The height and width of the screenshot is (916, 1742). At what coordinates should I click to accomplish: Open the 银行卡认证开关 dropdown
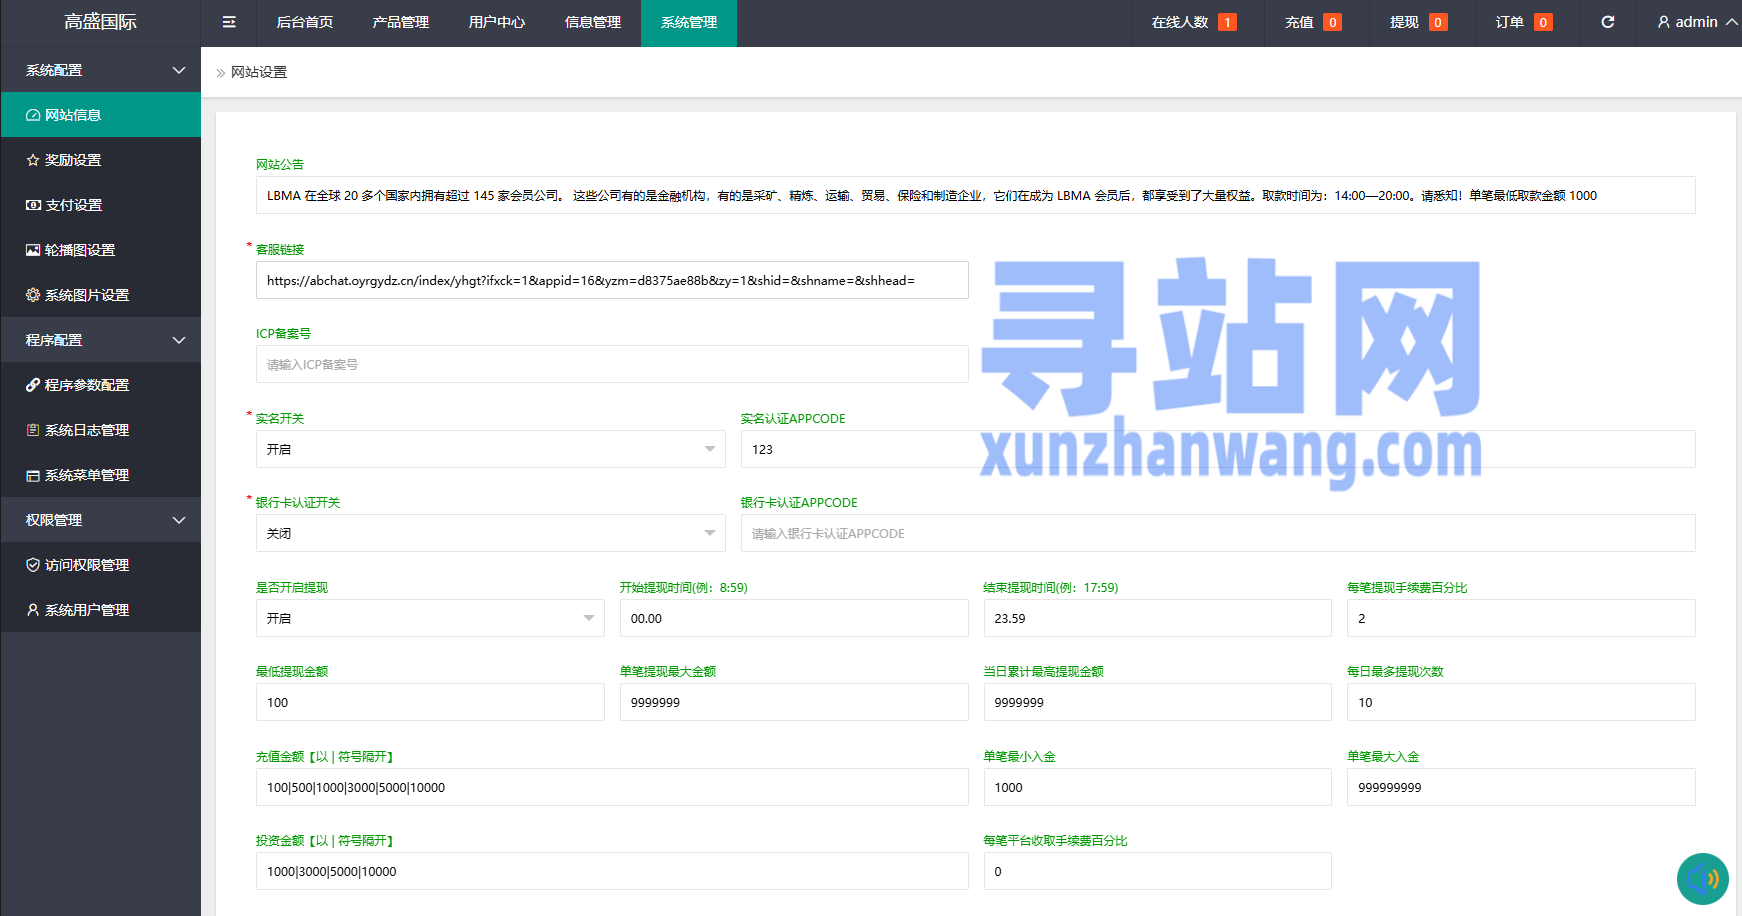point(490,534)
